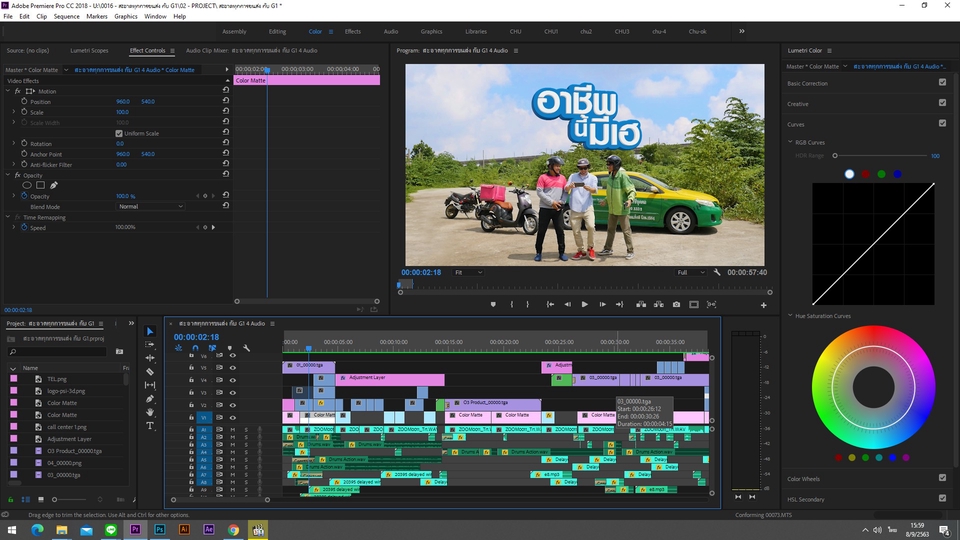Reset the Position parameter
Image resolution: width=960 pixels, height=540 pixels.
click(x=226, y=101)
